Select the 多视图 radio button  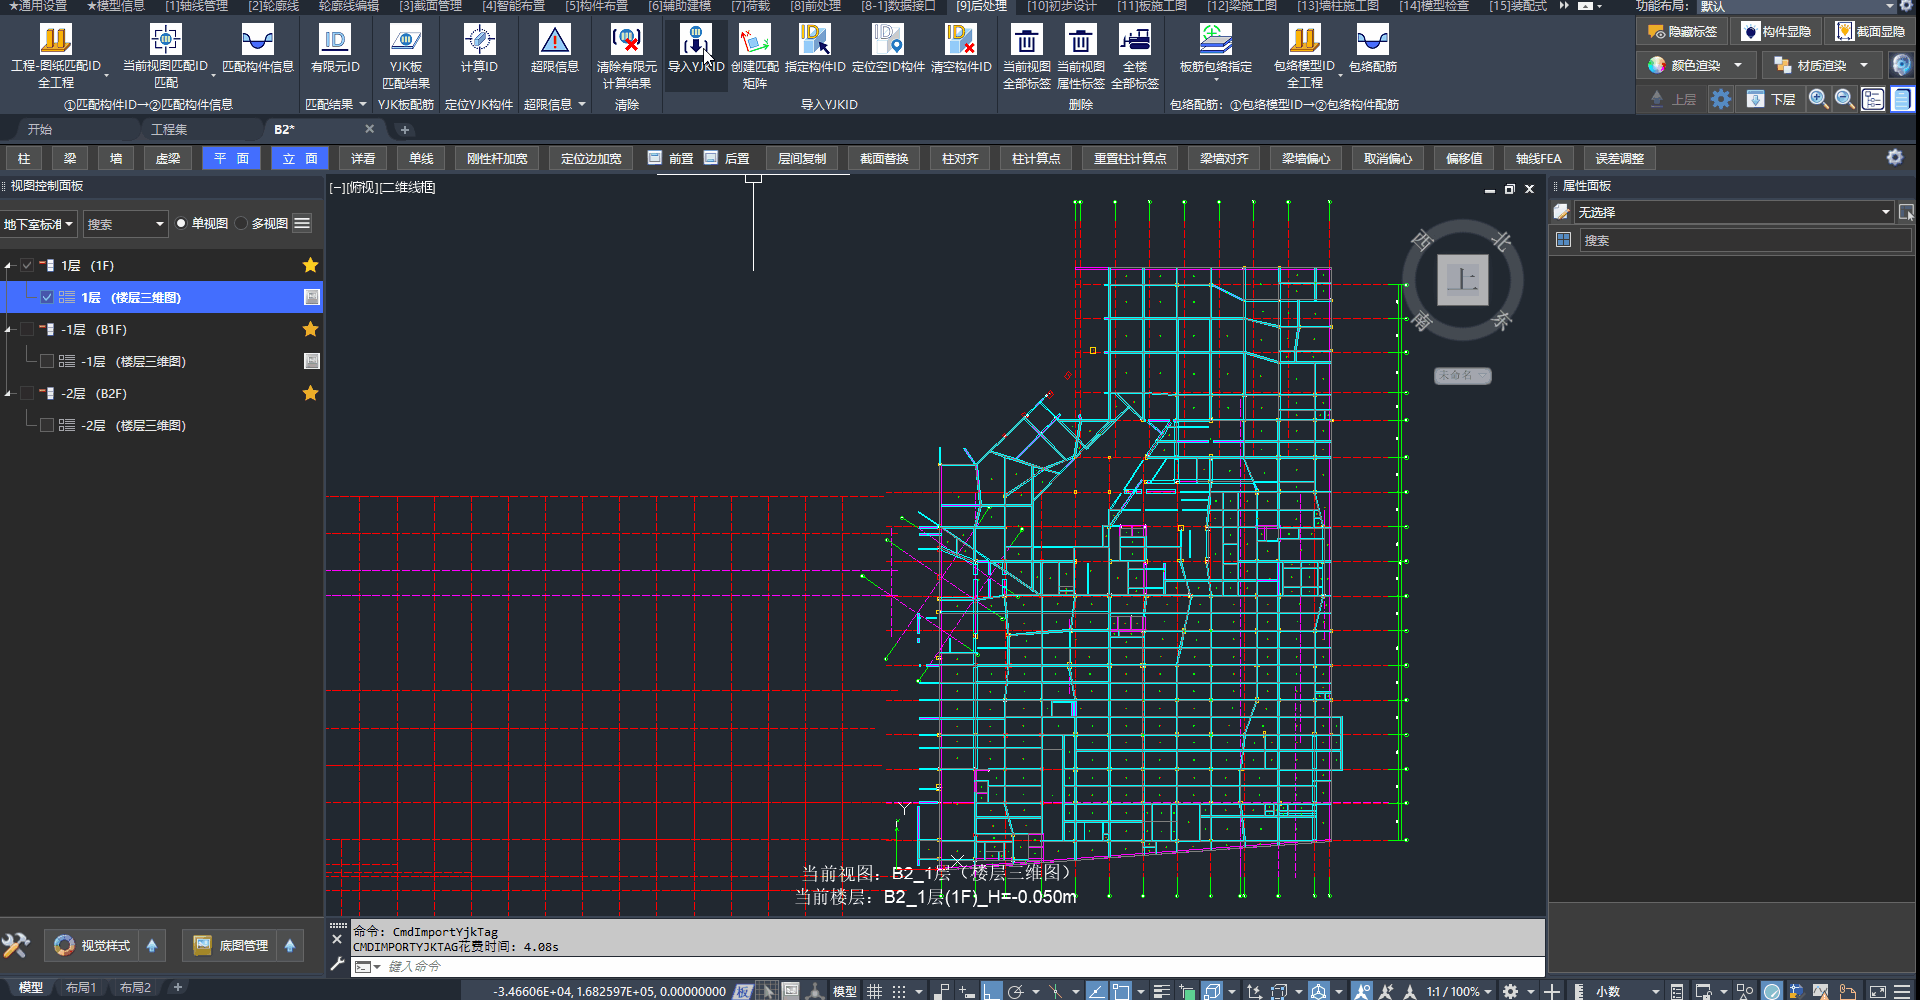241,224
